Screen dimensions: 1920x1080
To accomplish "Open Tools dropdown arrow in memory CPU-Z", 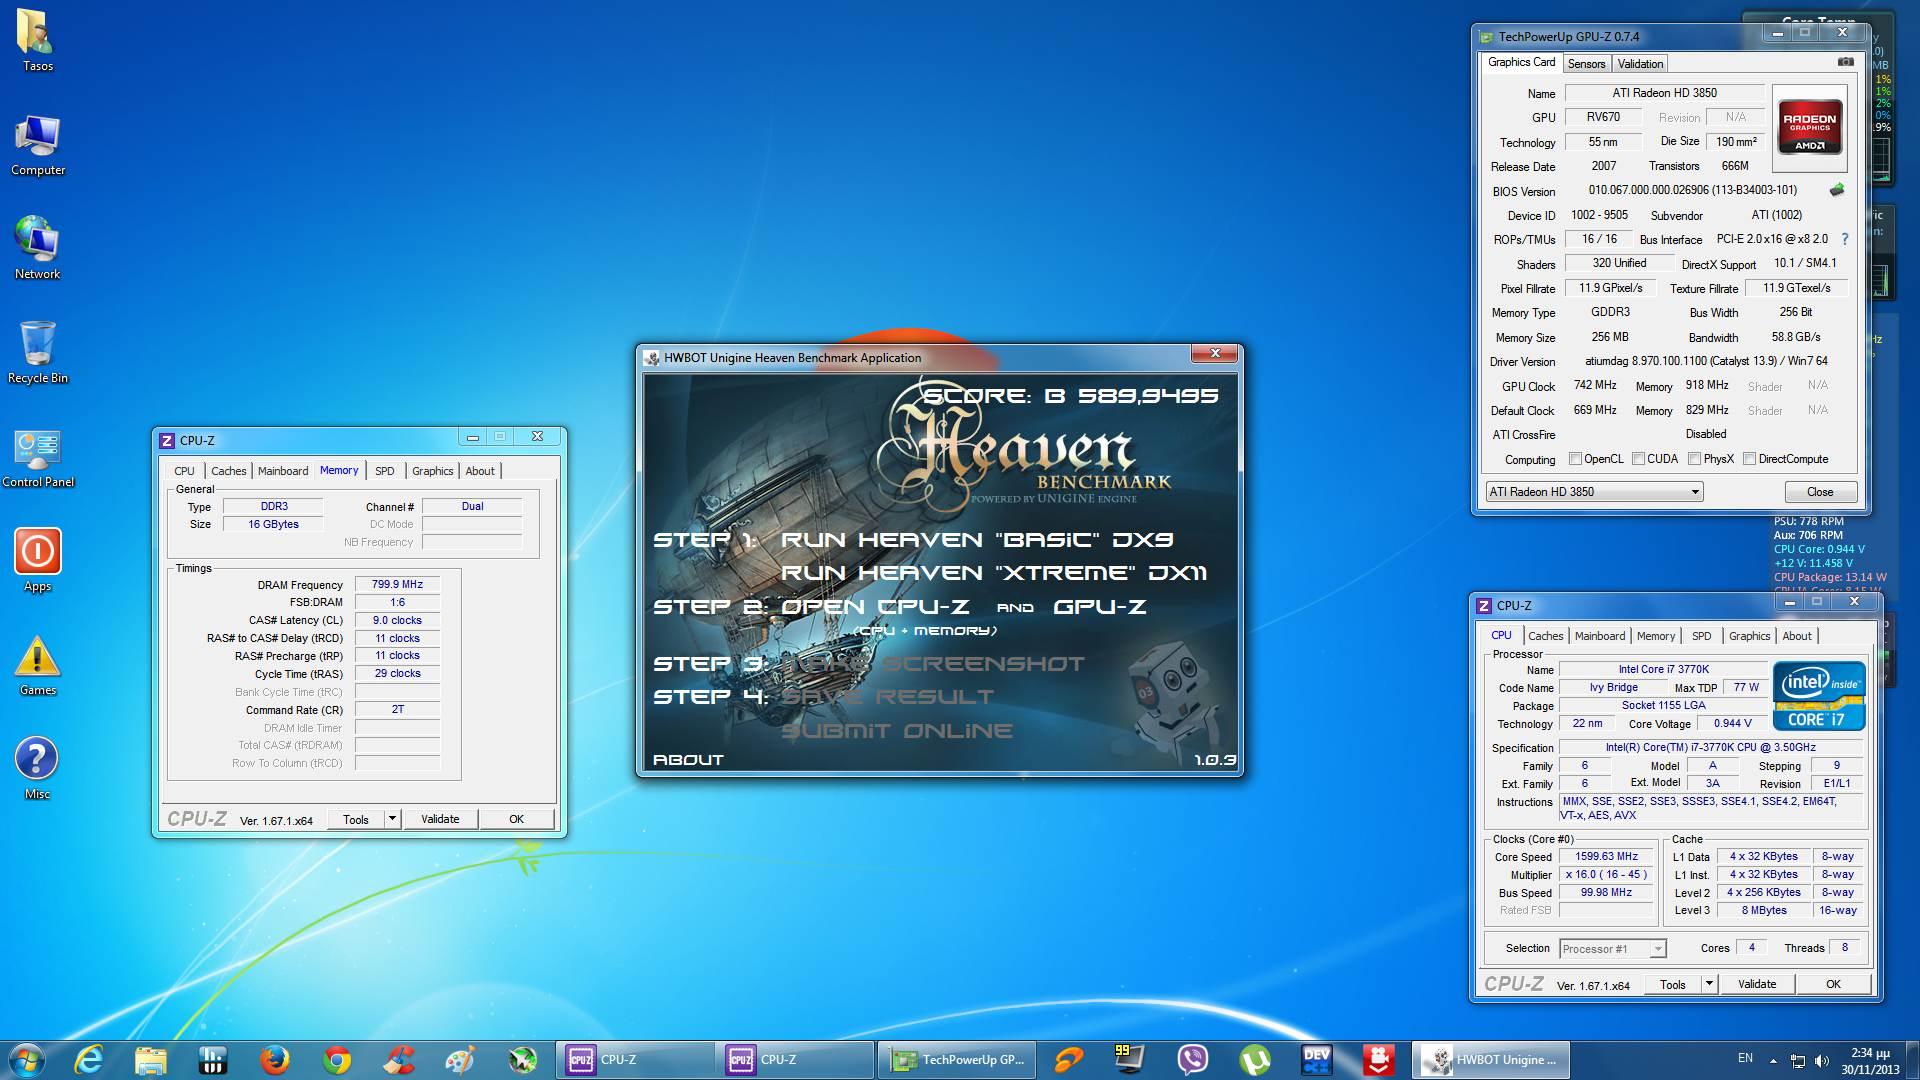I will point(392,819).
